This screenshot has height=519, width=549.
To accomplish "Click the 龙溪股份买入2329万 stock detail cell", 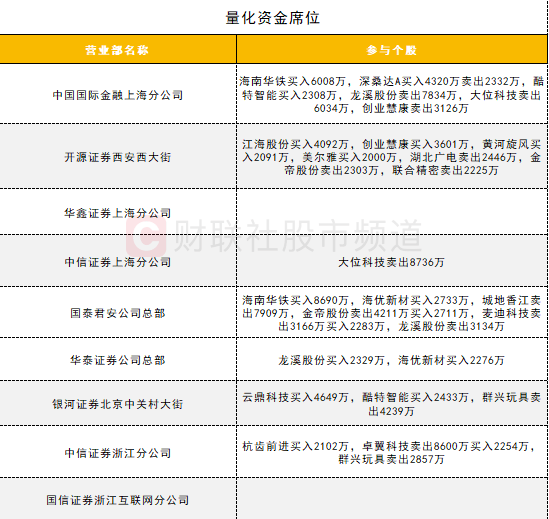I will click(x=391, y=360).
